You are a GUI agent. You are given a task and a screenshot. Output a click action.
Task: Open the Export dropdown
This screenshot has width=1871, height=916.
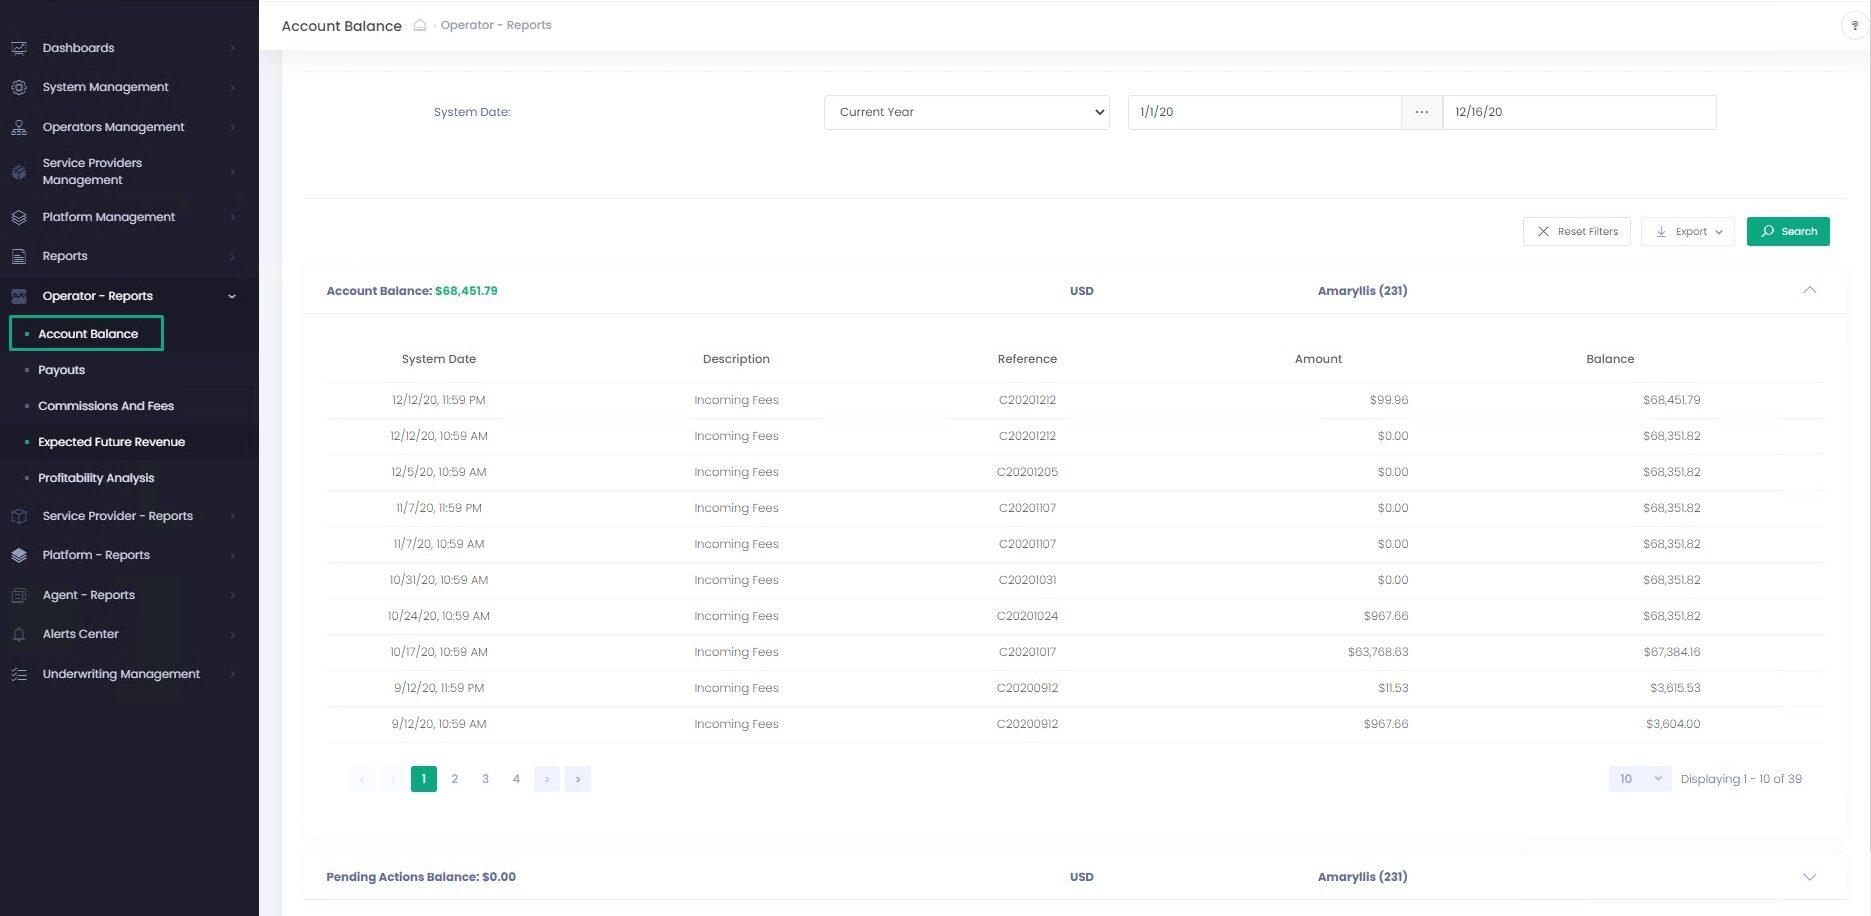tap(1687, 232)
